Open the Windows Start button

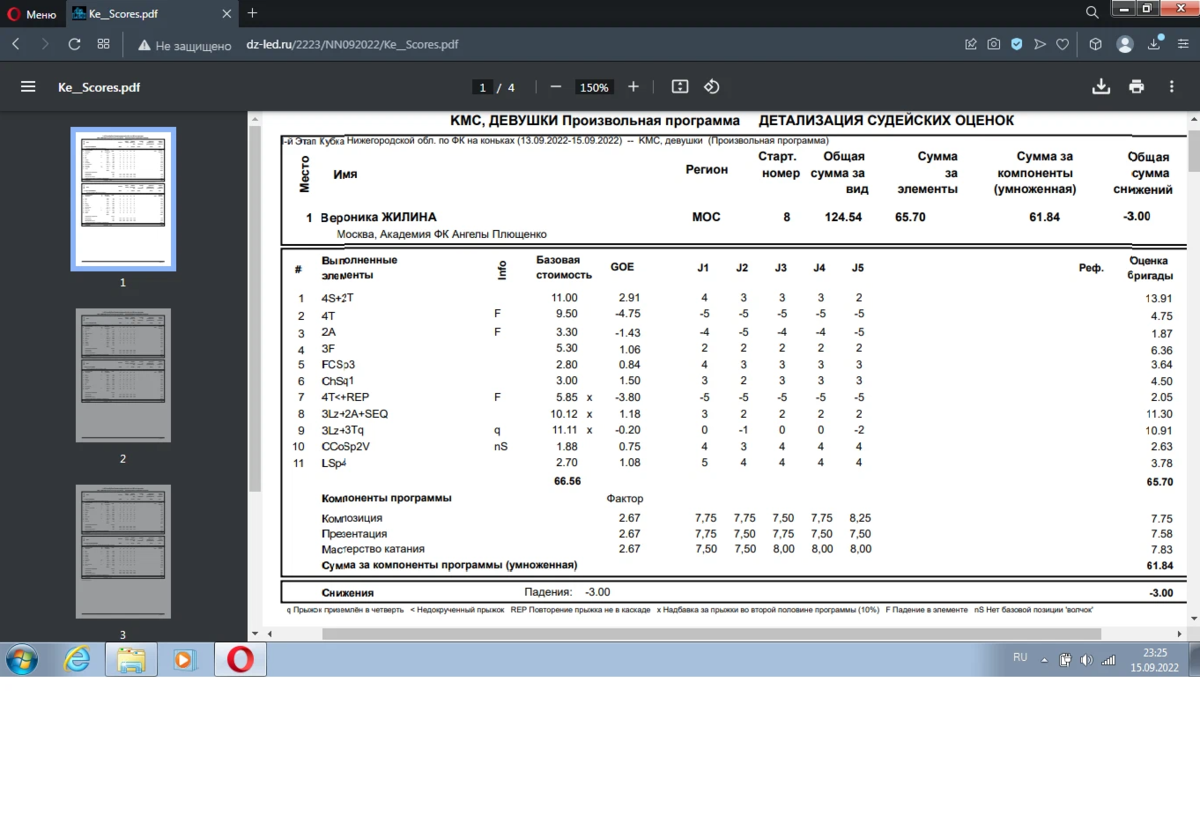(x=21, y=660)
